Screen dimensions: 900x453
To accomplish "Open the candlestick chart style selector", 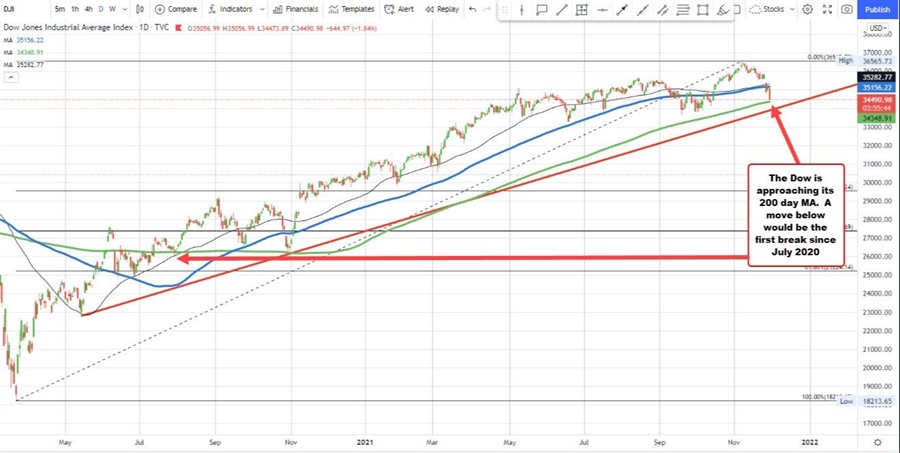I will point(141,9).
